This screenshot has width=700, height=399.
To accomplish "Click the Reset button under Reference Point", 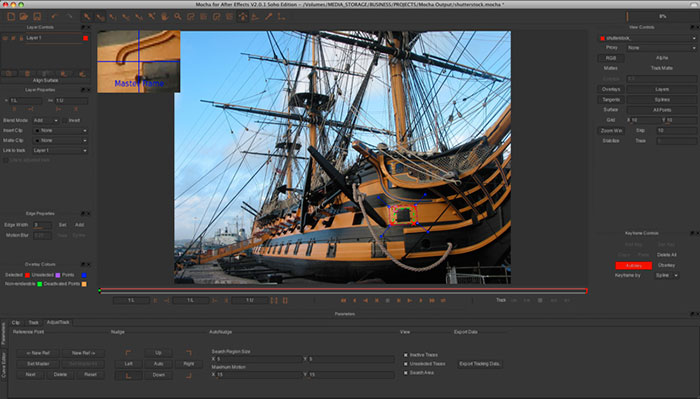I will pos(90,375).
